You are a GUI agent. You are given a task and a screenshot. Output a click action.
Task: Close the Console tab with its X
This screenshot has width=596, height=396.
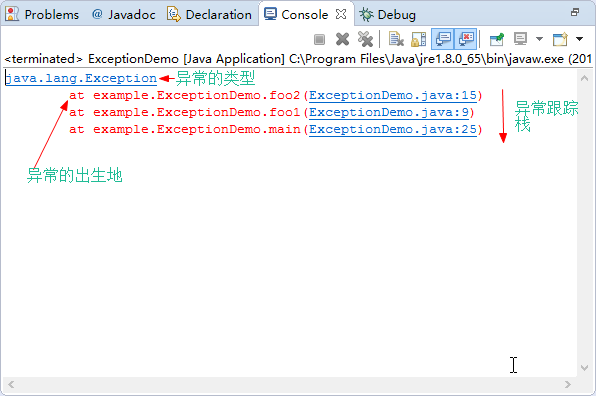click(x=341, y=14)
